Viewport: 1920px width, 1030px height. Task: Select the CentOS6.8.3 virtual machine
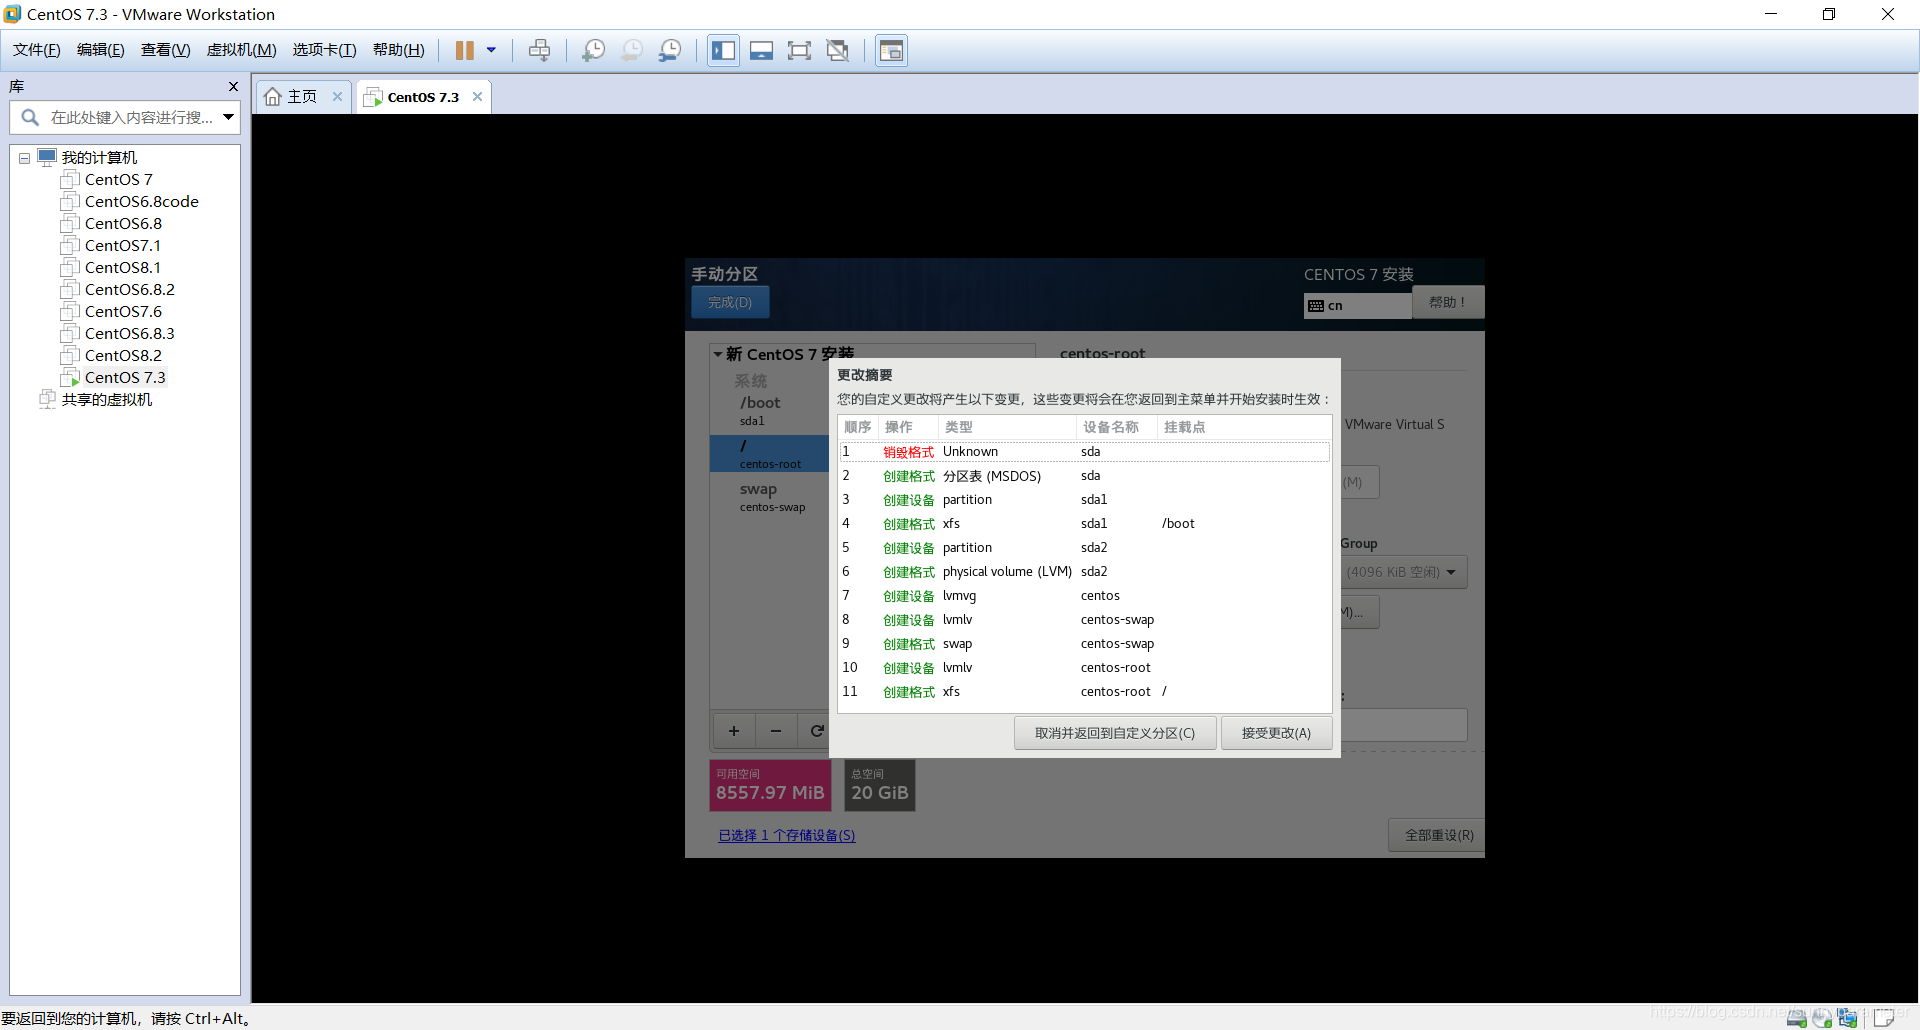point(129,334)
